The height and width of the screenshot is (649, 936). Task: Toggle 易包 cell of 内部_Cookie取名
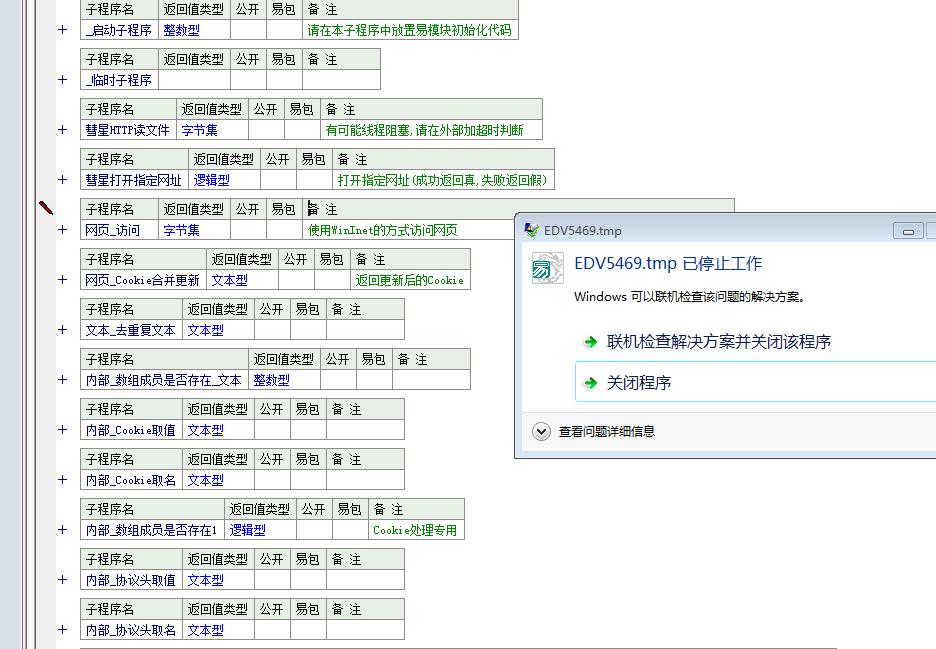(x=308, y=479)
